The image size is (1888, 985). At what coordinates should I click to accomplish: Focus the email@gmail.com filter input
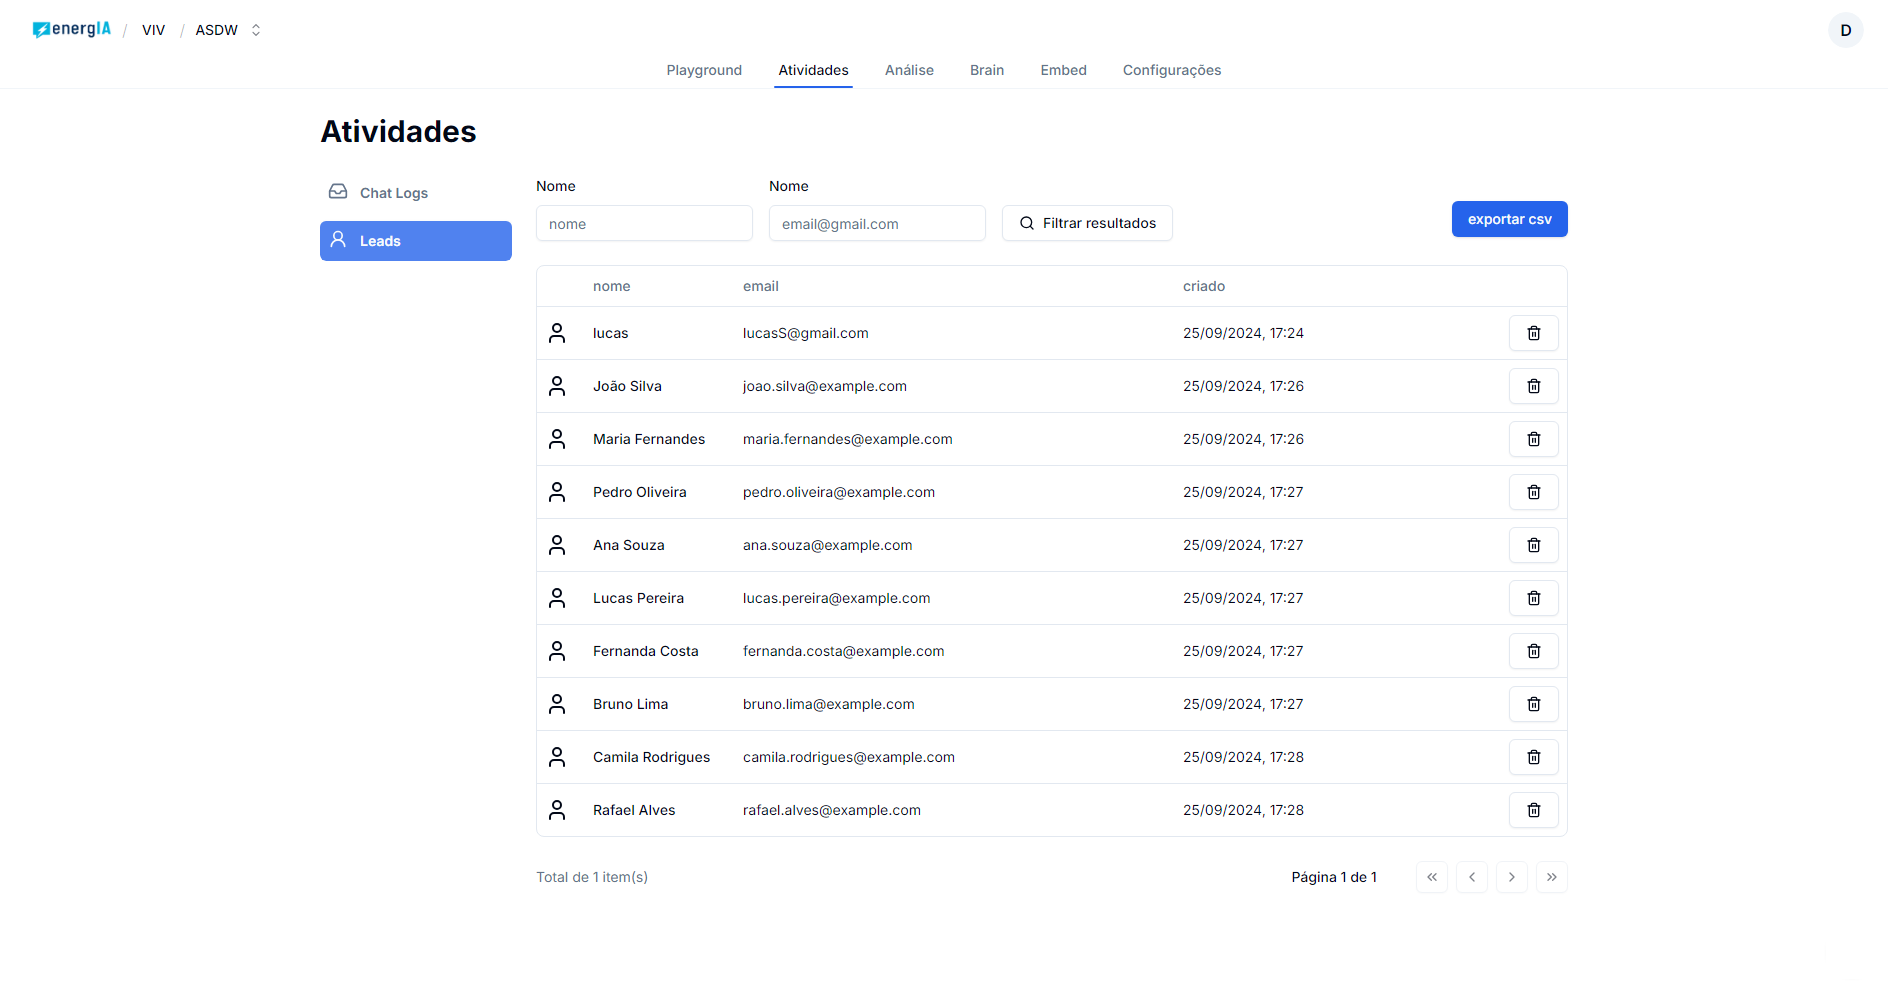877,223
